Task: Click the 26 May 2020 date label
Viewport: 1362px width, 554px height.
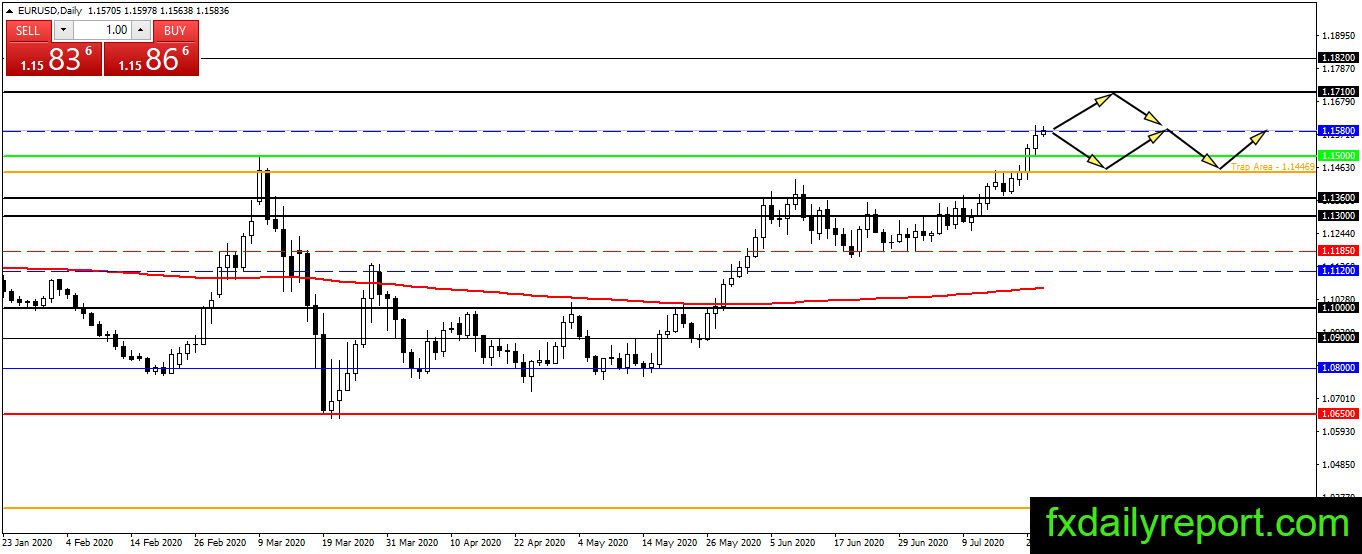Action: 733,543
